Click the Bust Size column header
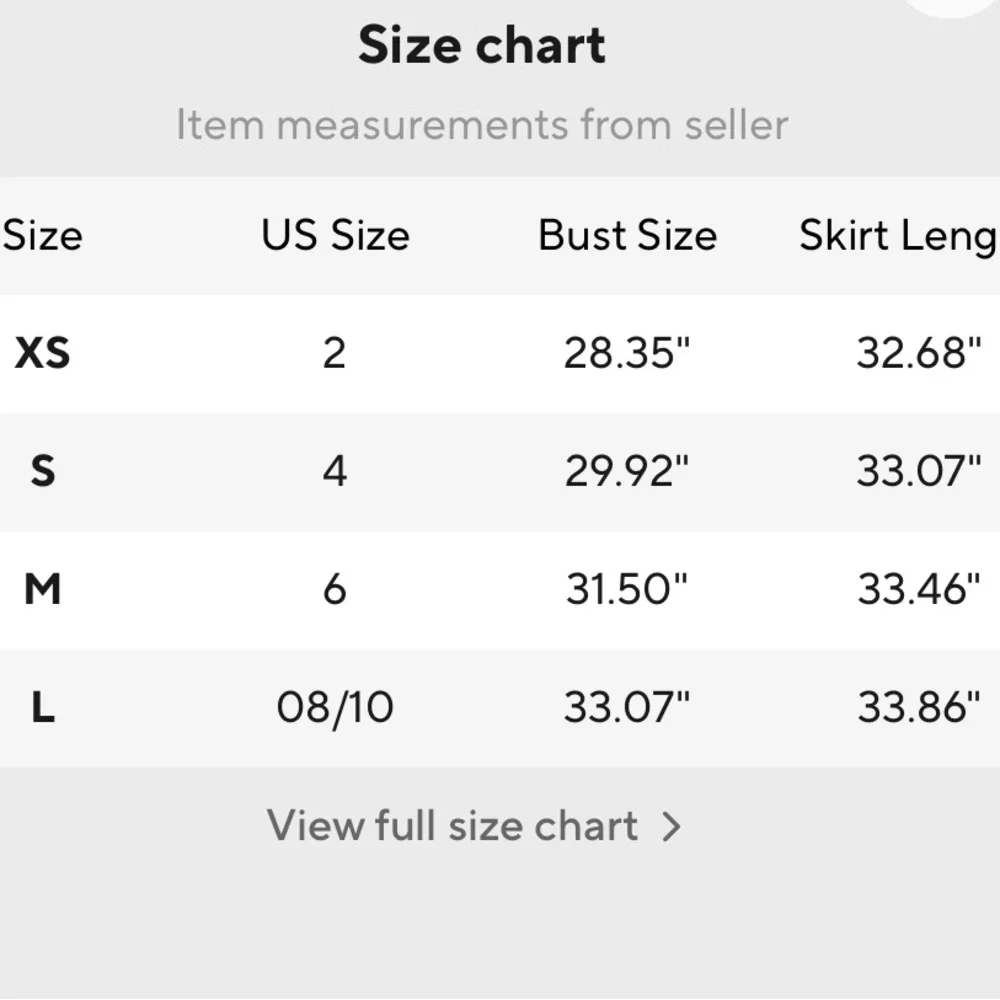The image size is (1000, 1000). [x=627, y=236]
